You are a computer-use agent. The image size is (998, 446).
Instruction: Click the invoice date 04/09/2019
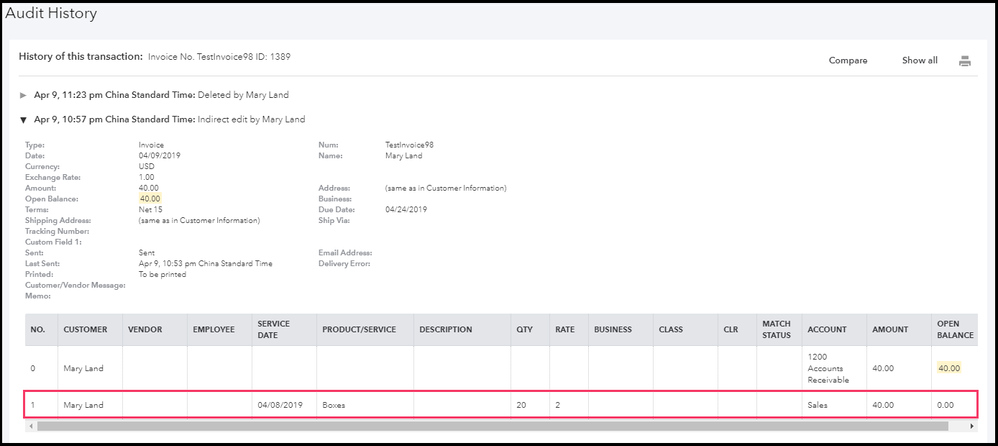tap(160, 156)
